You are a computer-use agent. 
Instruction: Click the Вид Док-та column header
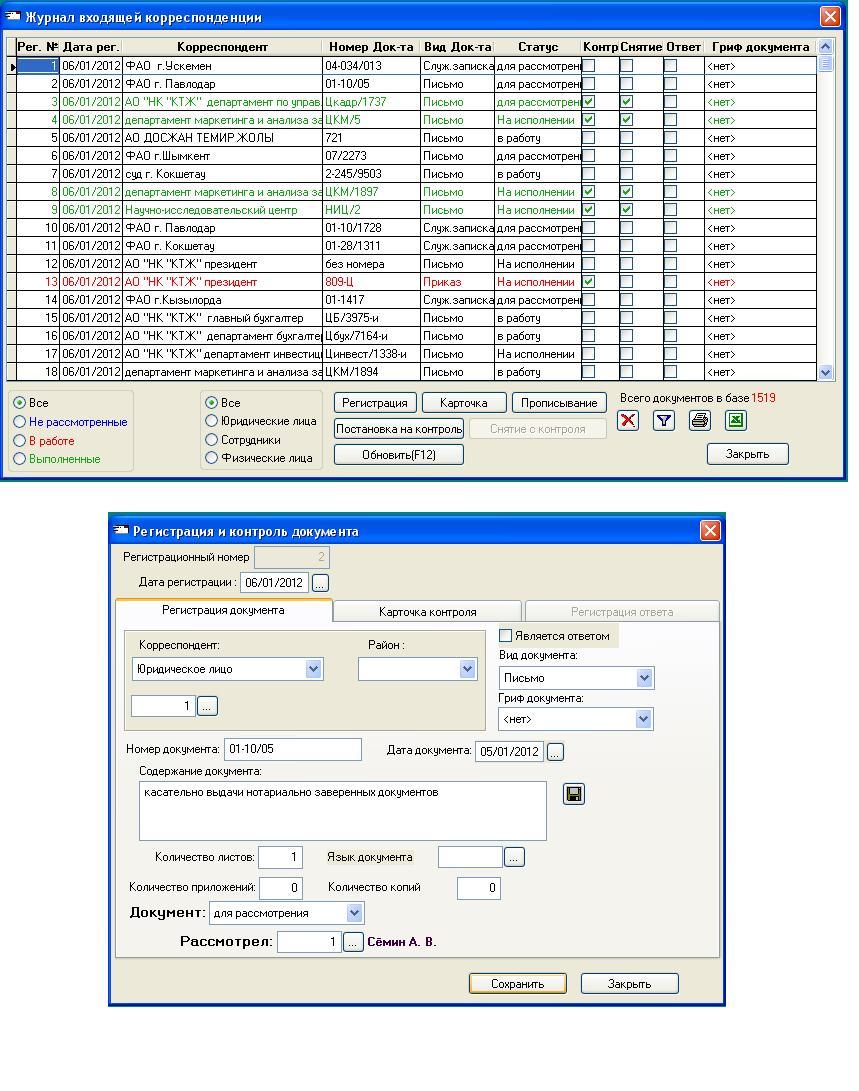click(x=458, y=47)
